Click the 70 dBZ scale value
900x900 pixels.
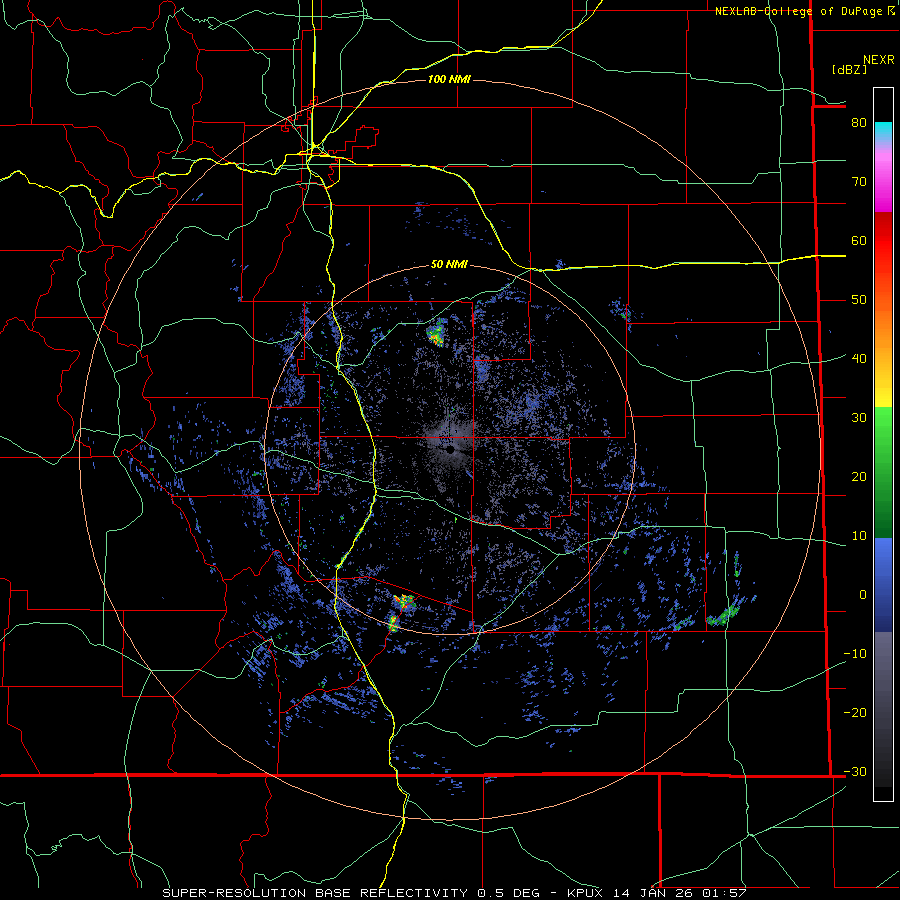tap(859, 181)
